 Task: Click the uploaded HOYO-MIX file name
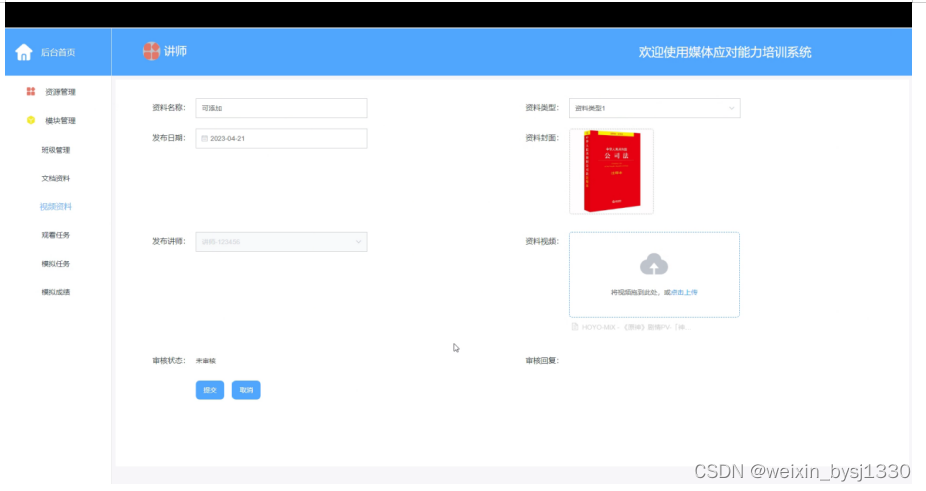pyautogui.click(x=636, y=327)
